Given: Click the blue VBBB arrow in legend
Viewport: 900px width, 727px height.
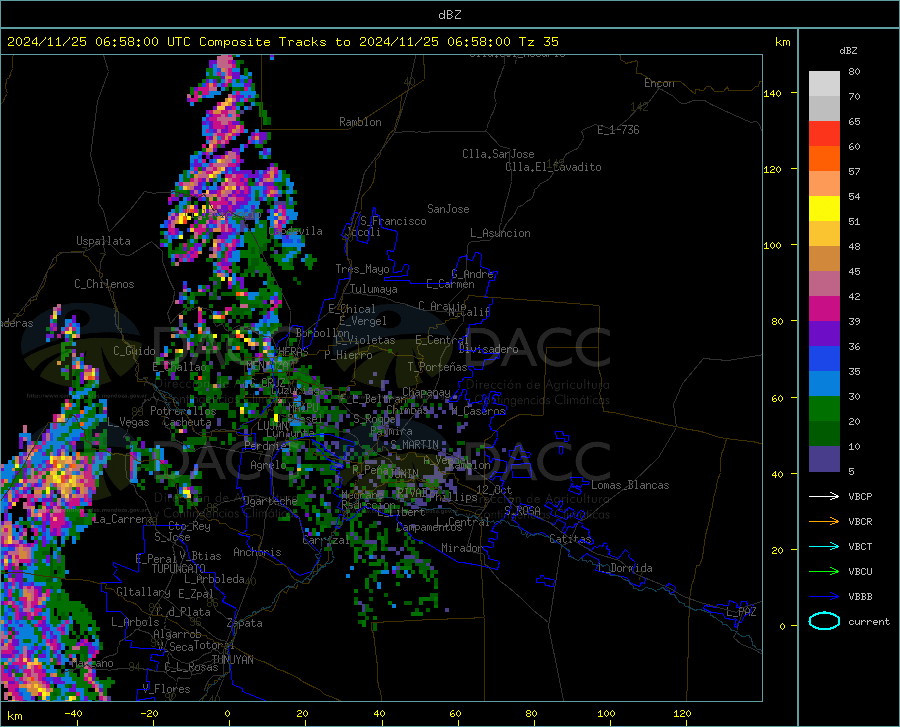Looking at the screenshot, I should click(824, 597).
